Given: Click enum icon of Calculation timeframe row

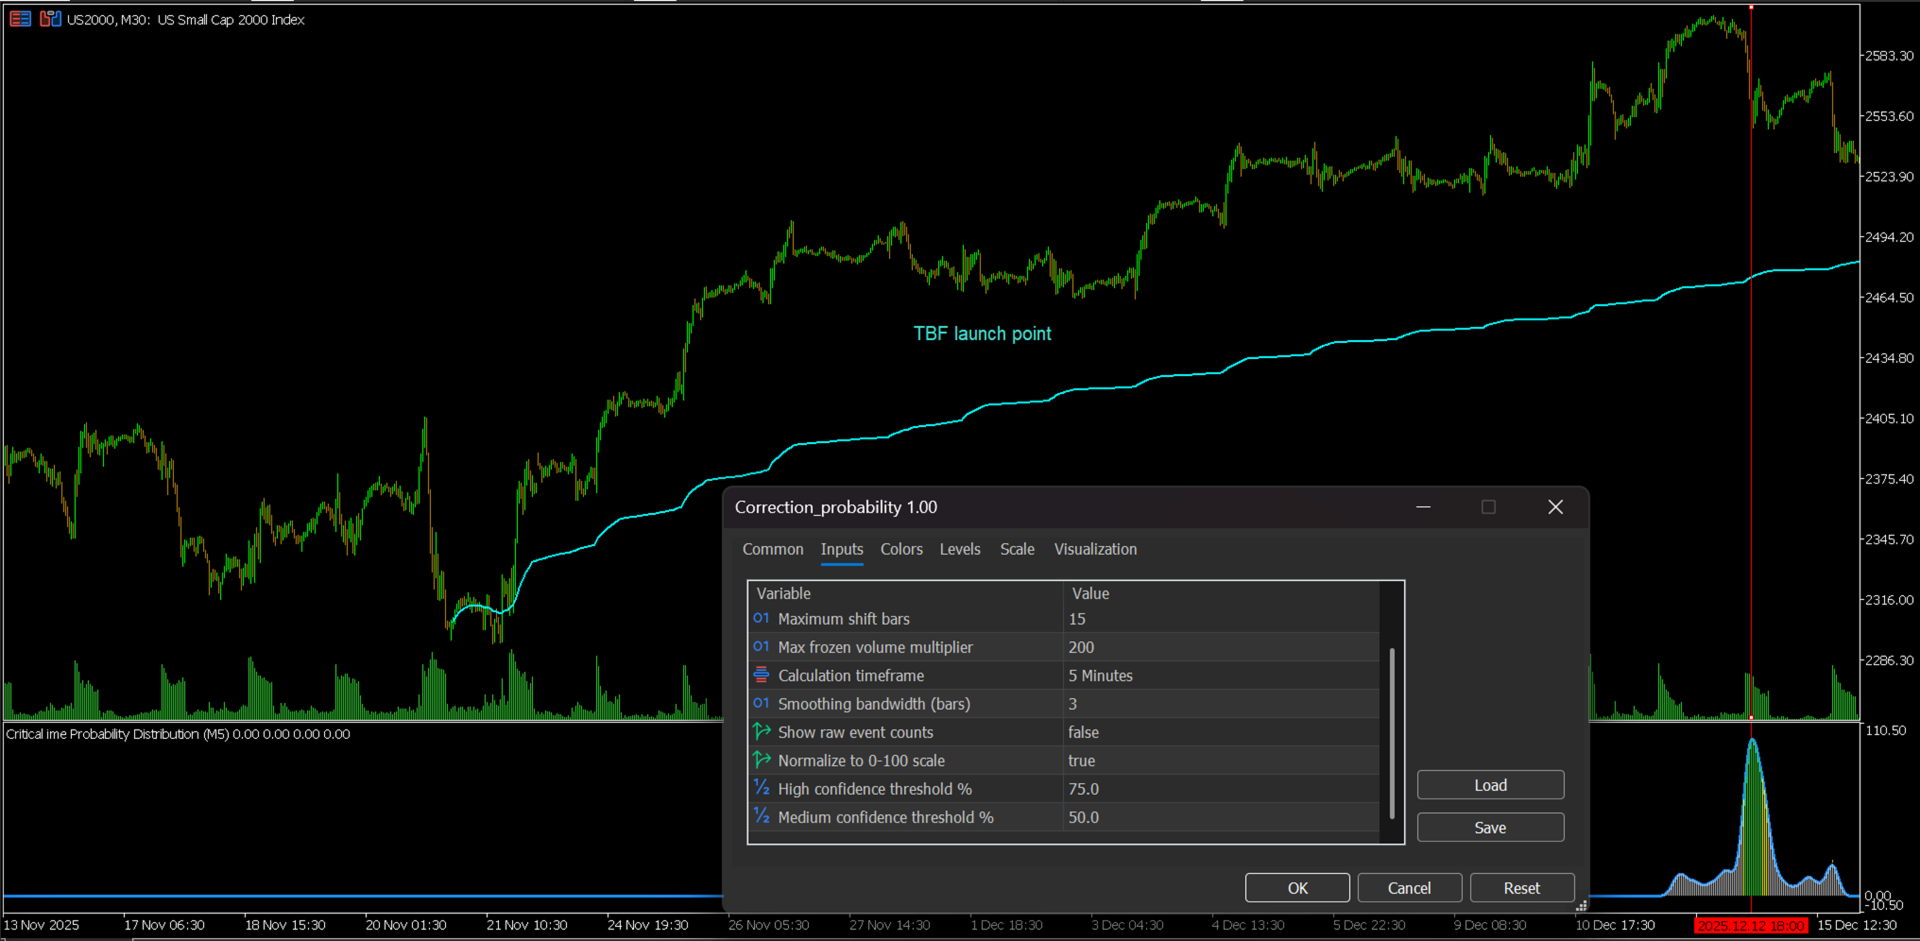Looking at the screenshot, I should [762, 675].
